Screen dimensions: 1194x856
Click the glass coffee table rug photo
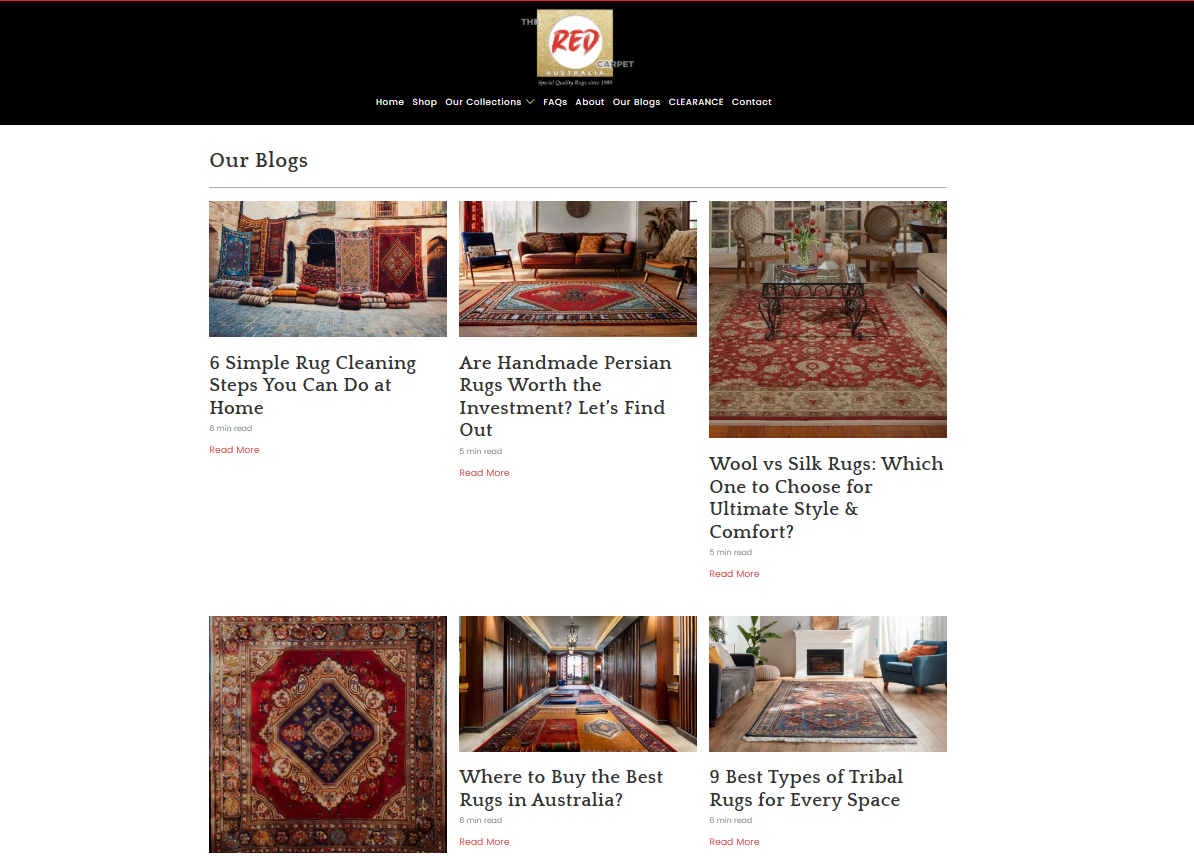[x=828, y=319]
